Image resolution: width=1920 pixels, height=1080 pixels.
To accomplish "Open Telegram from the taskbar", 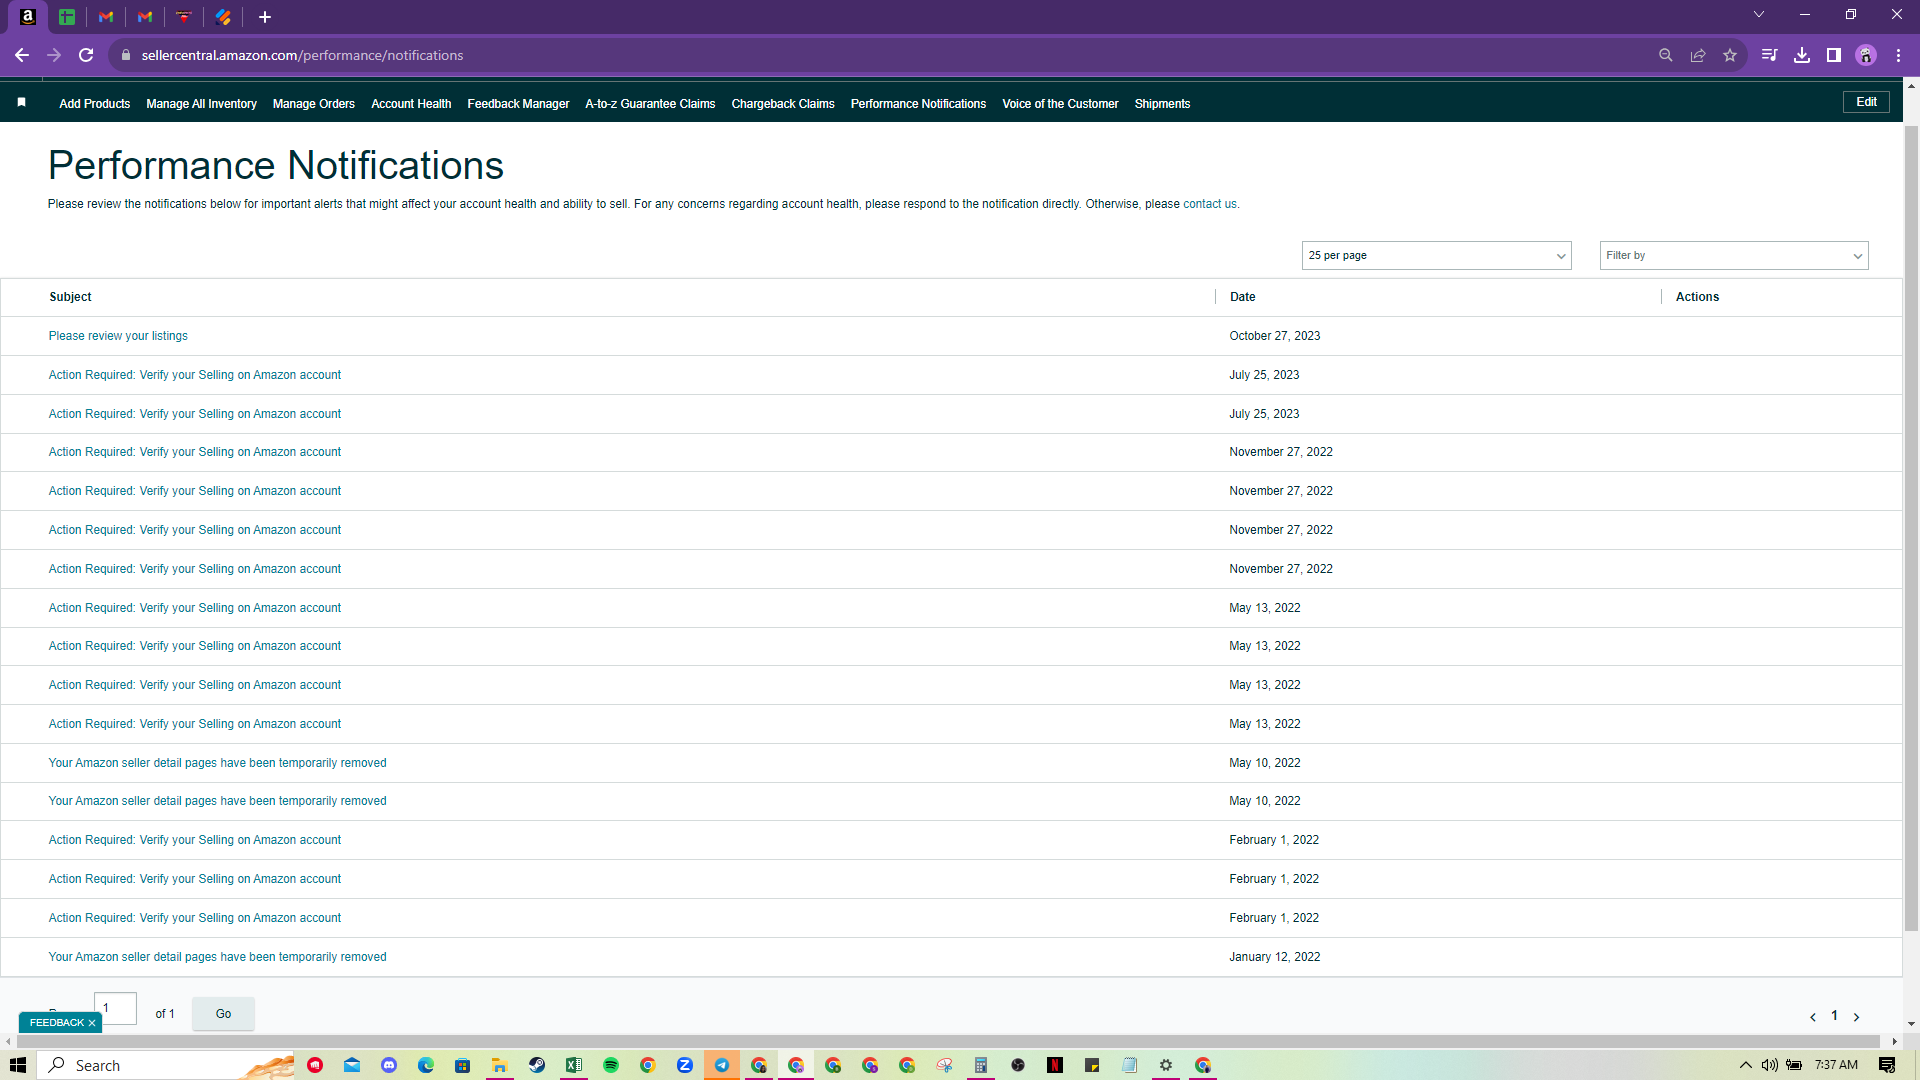I will pyautogui.click(x=722, y=1065).
